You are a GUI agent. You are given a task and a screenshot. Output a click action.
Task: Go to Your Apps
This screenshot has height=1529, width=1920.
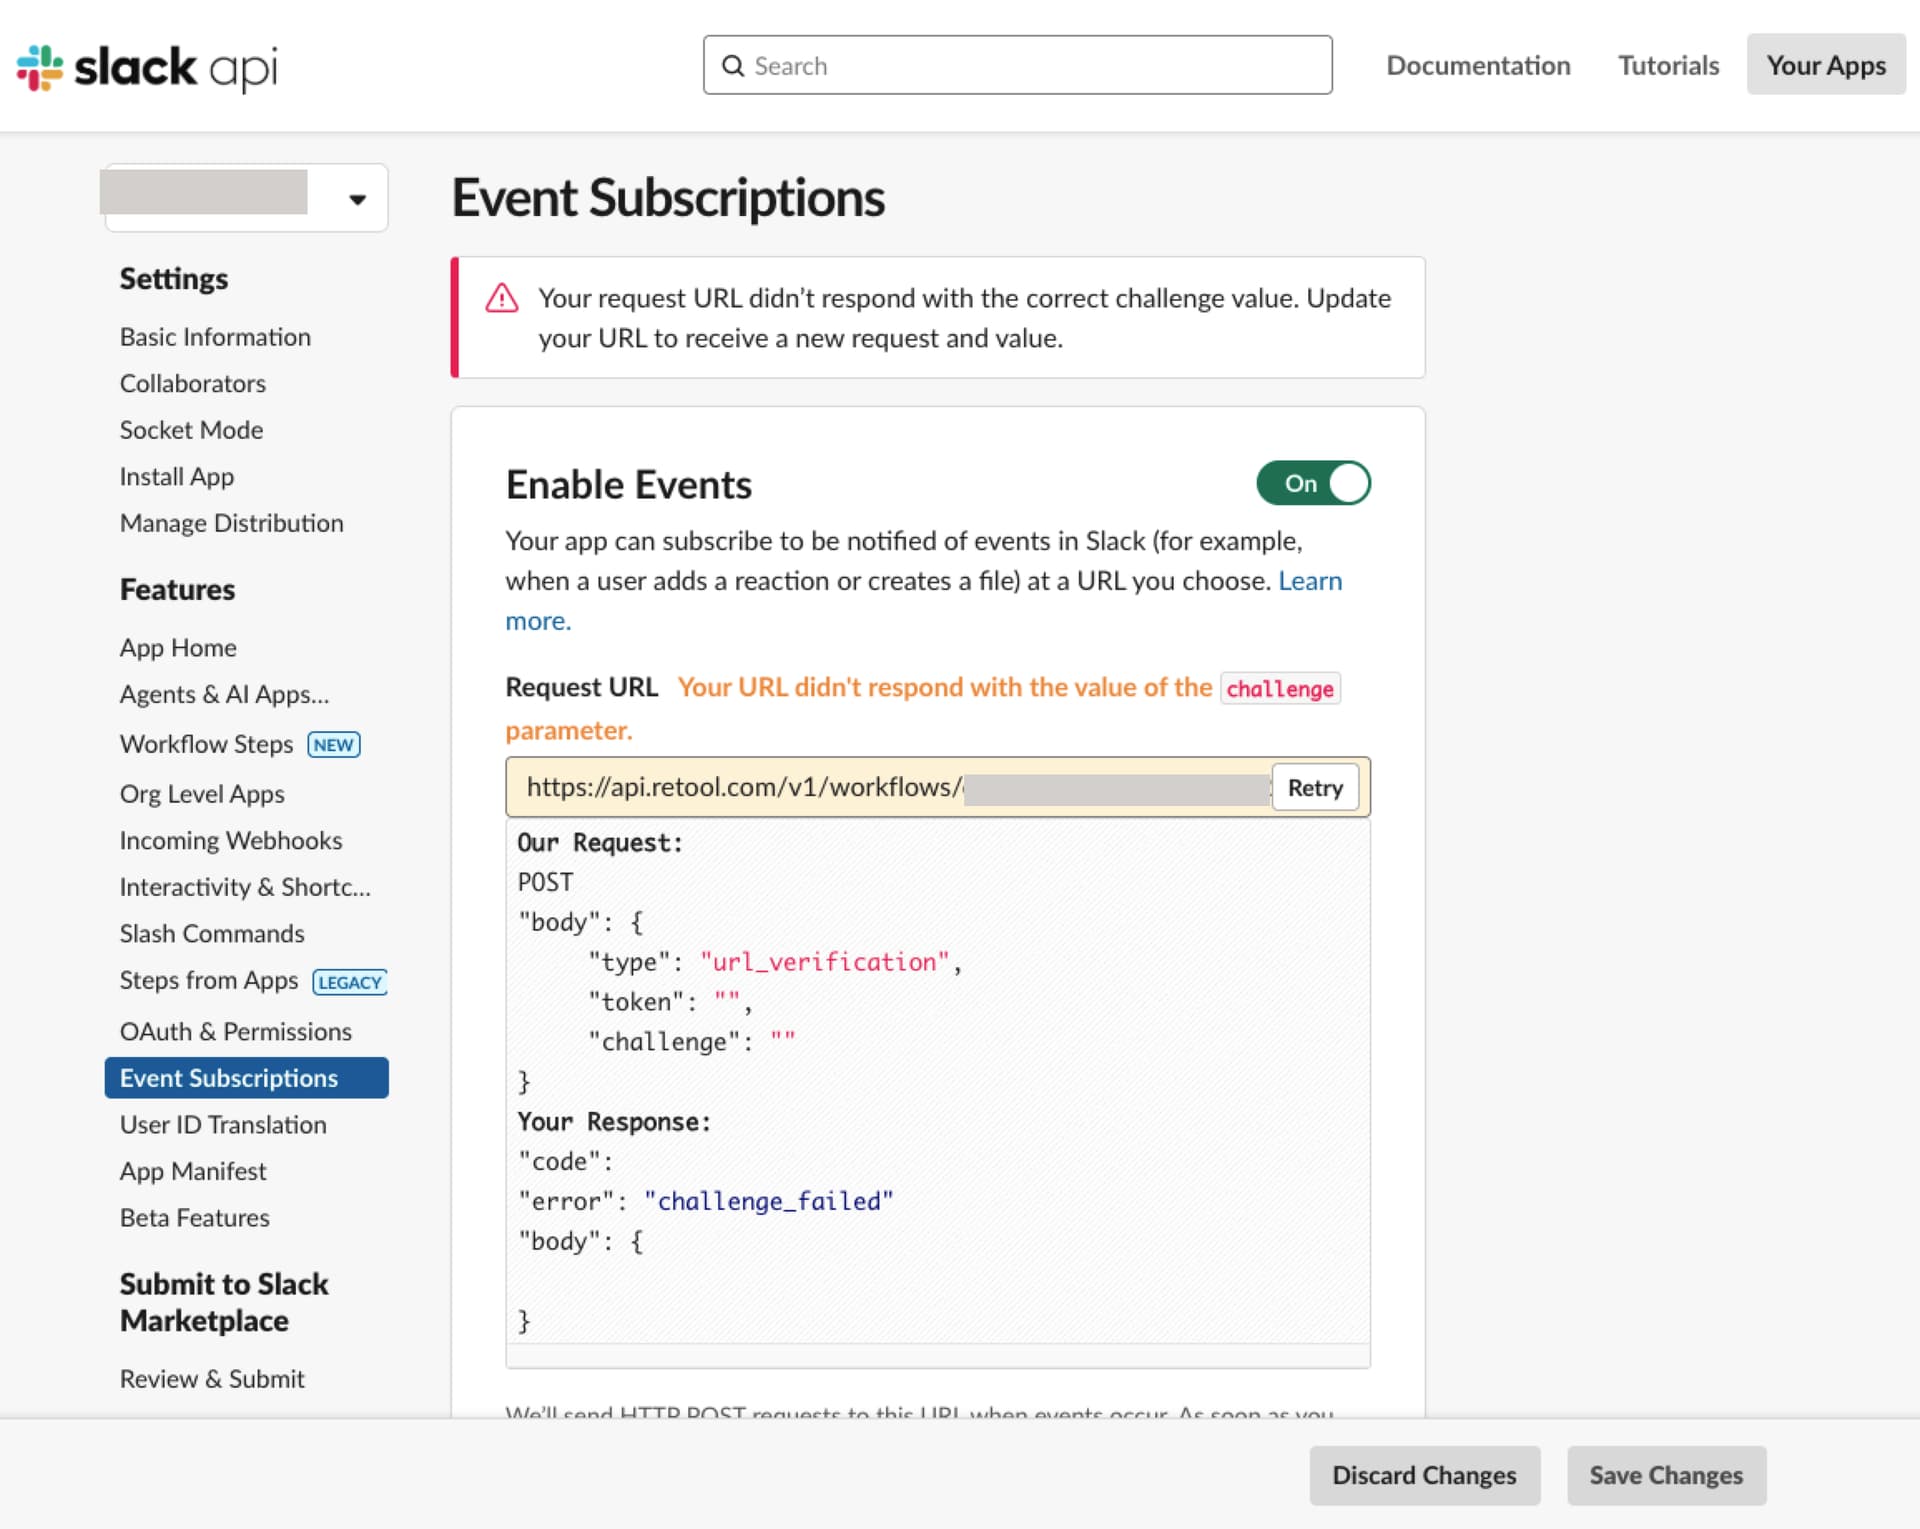(x=1826, y=65)
